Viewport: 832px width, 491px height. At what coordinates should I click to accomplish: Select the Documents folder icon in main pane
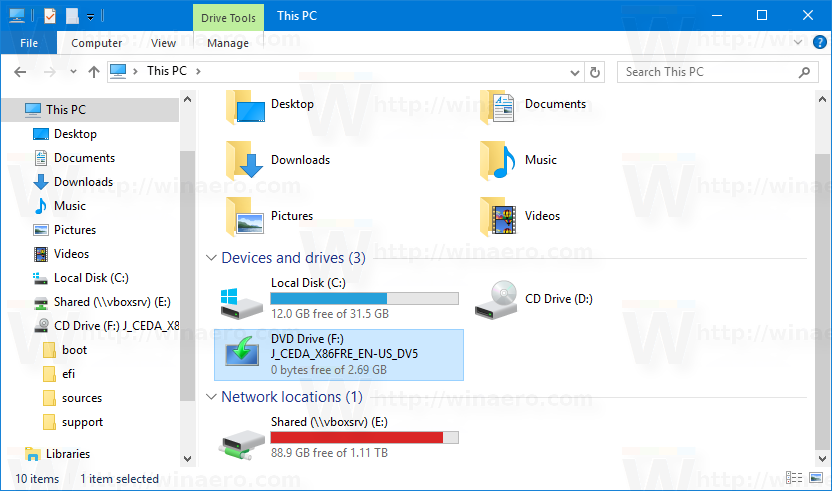click(498, 107)
